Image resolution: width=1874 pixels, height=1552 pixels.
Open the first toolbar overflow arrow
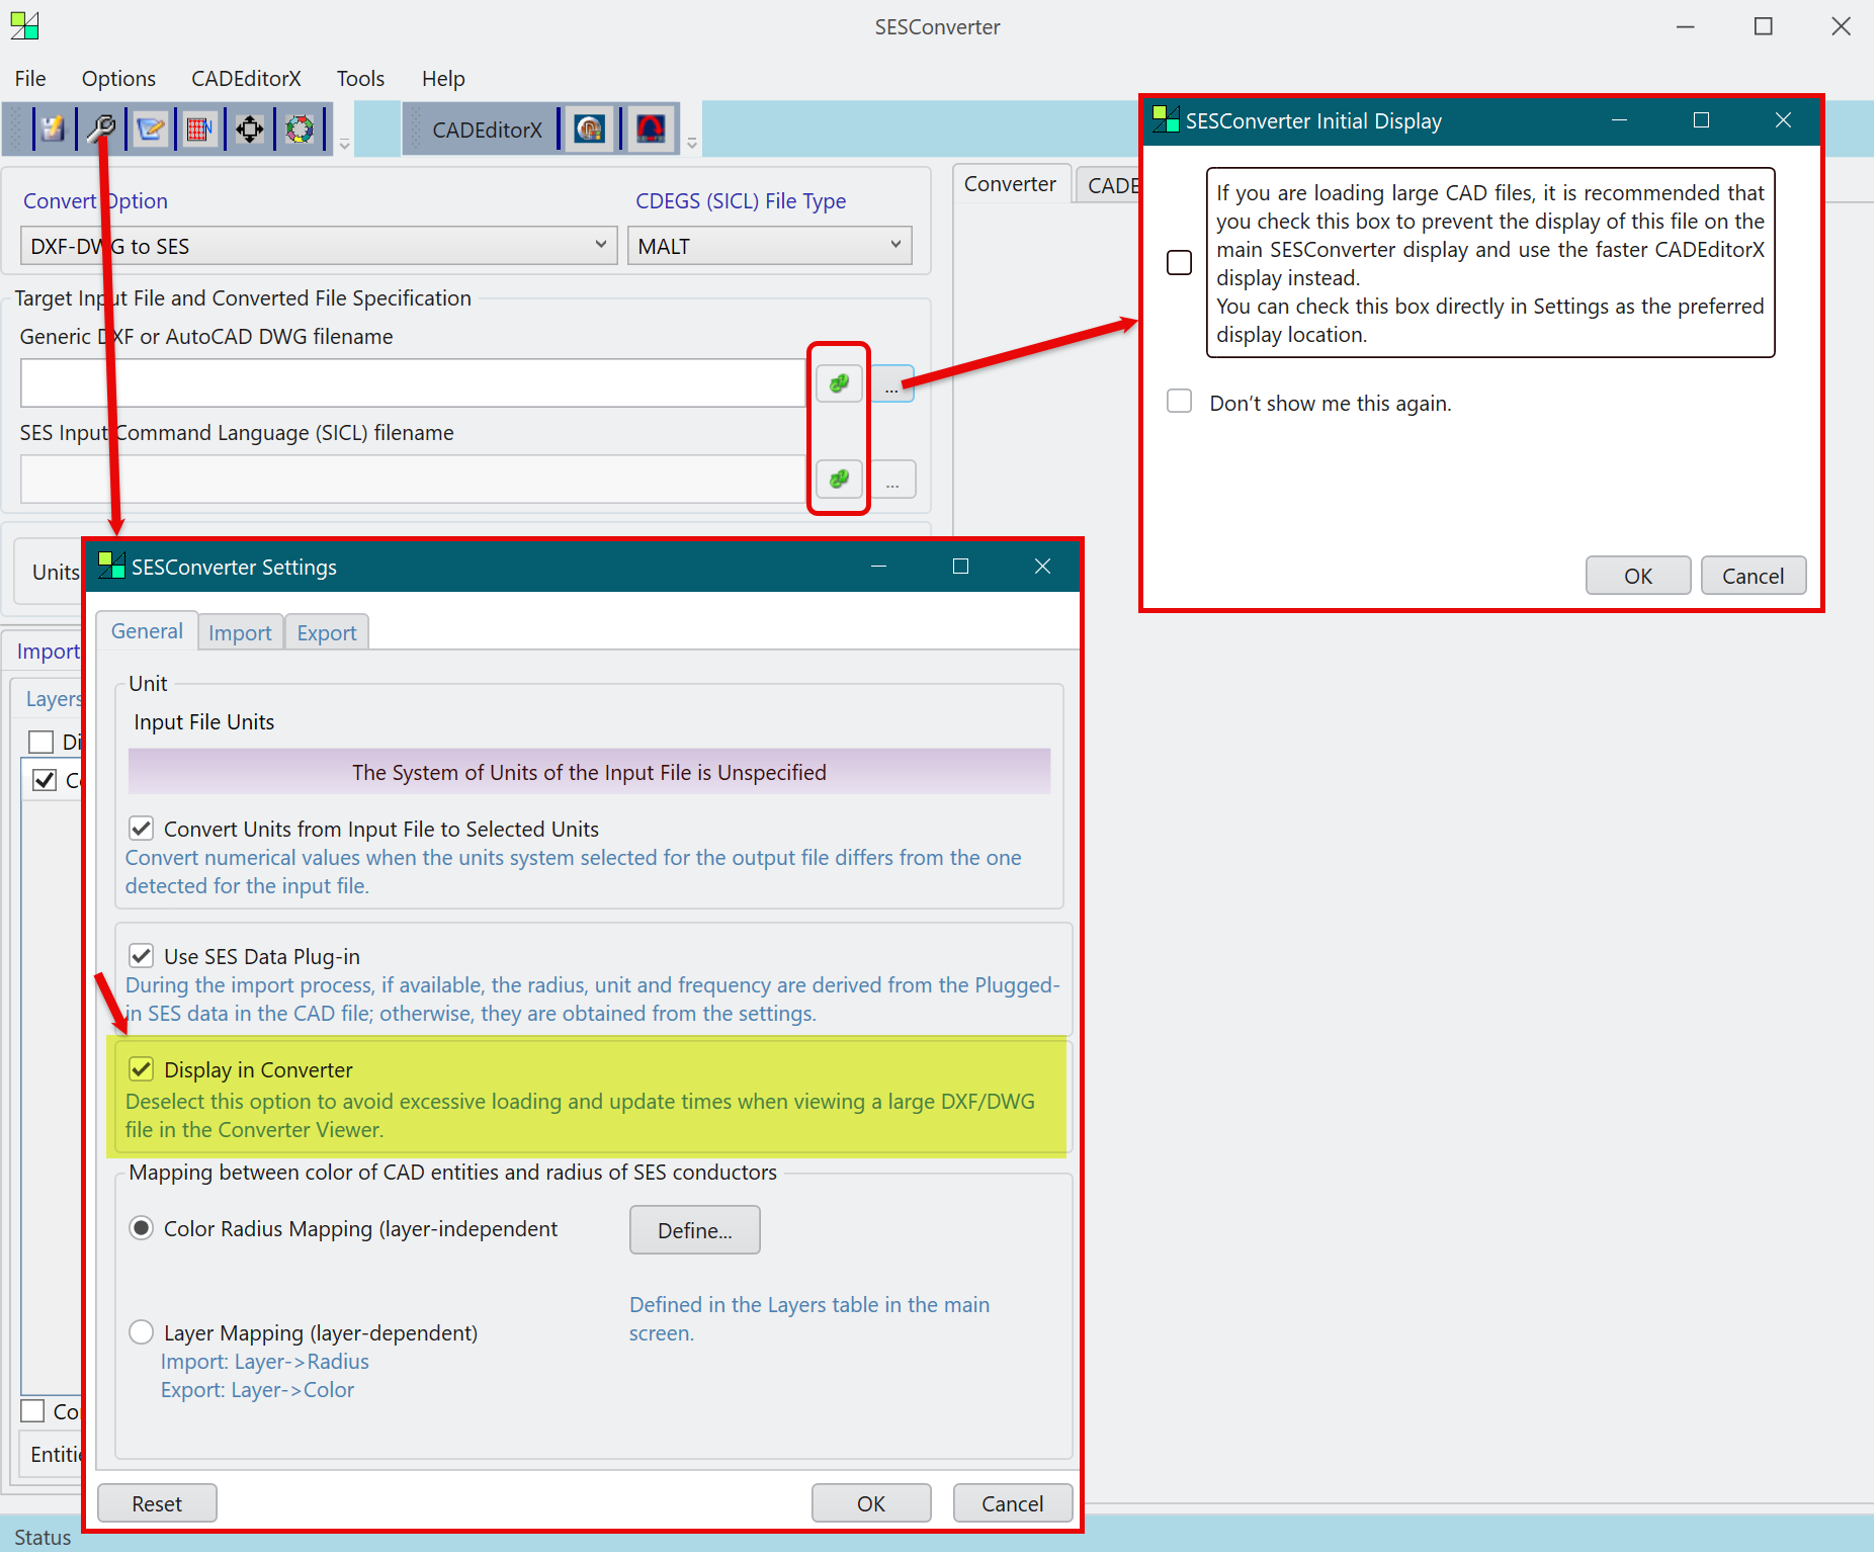tap(344, 144)
